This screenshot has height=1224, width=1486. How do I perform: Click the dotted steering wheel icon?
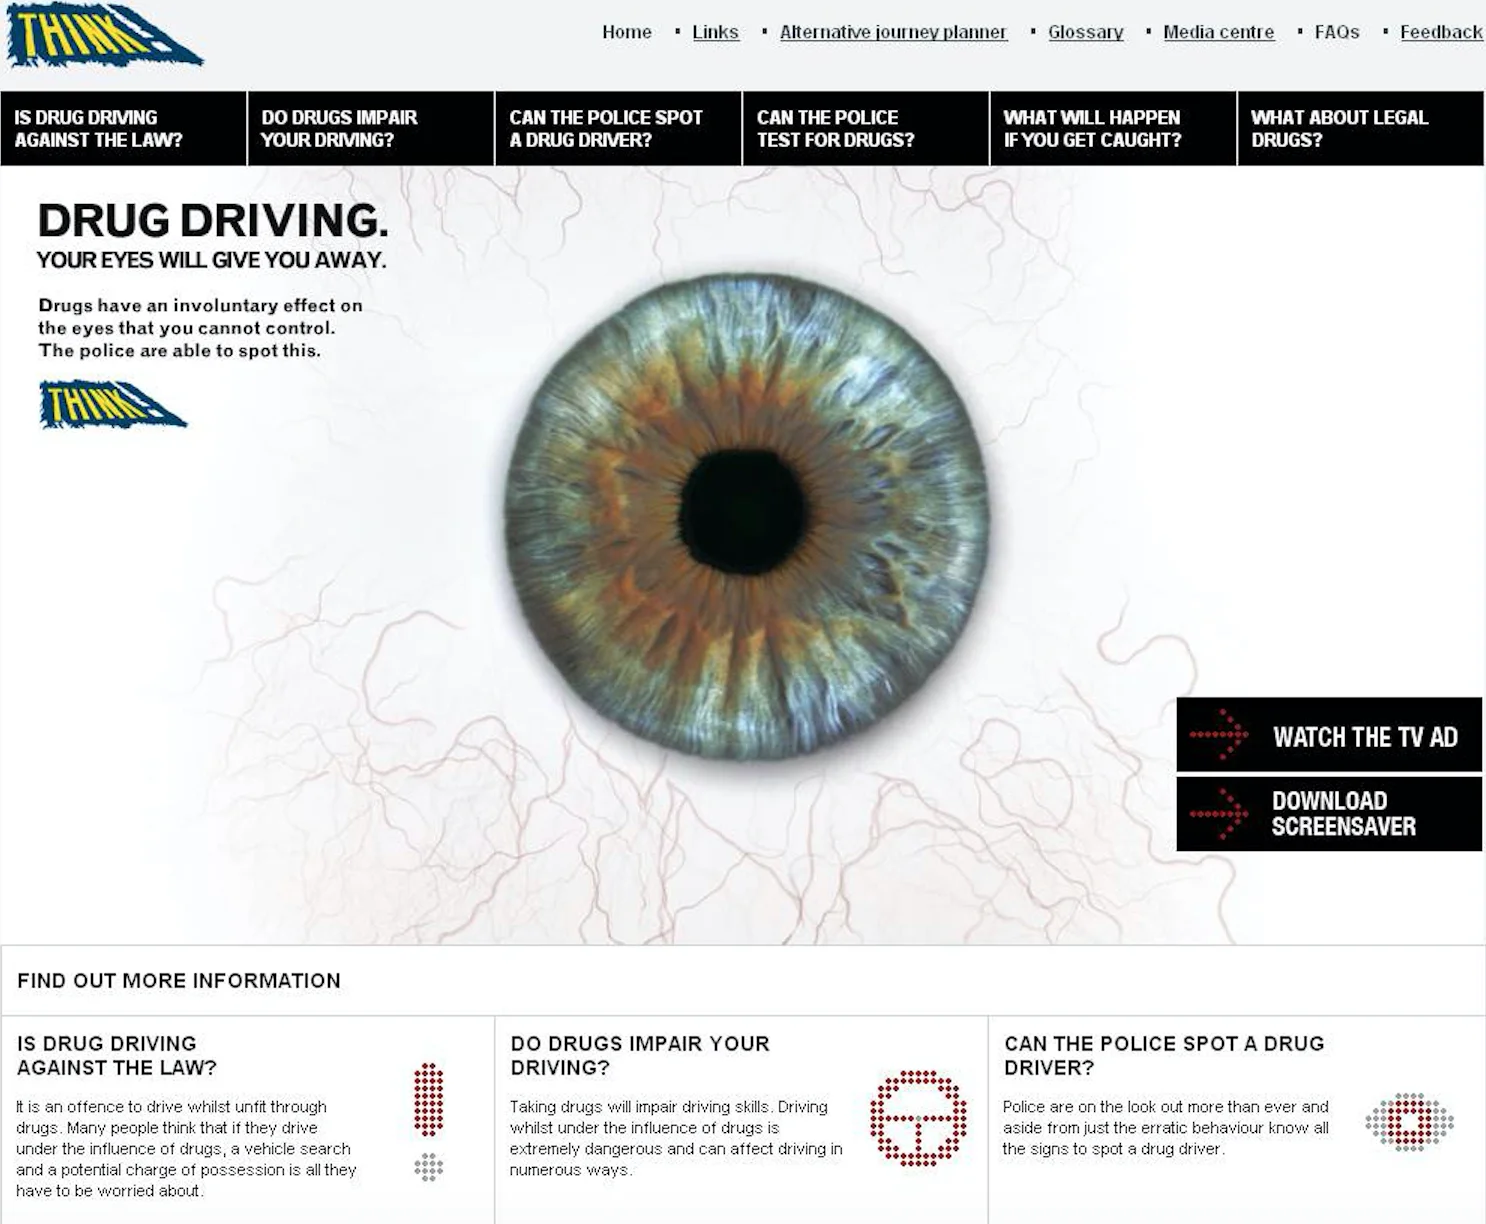[918, 1118]
